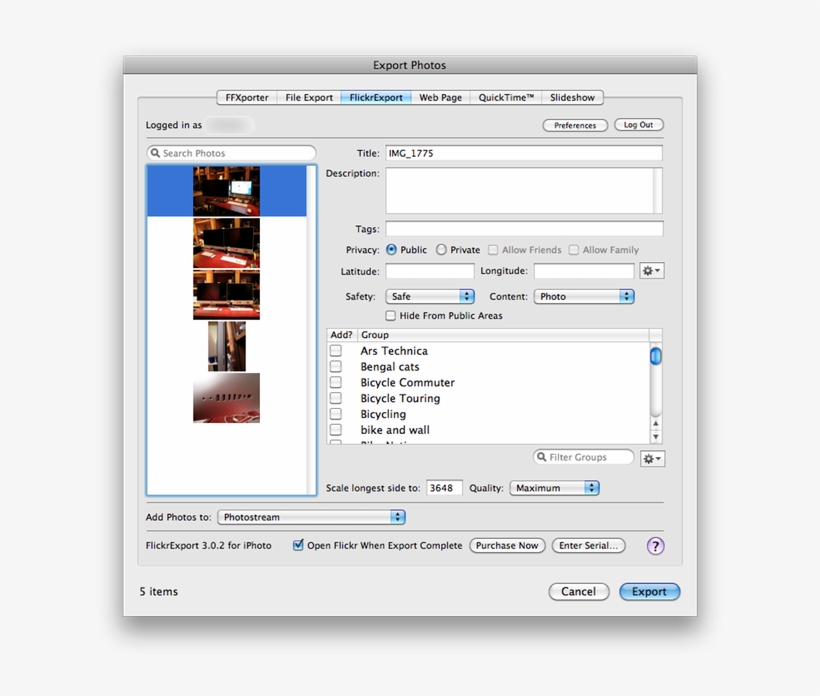Click the Add? column header

tap(341, 335)
